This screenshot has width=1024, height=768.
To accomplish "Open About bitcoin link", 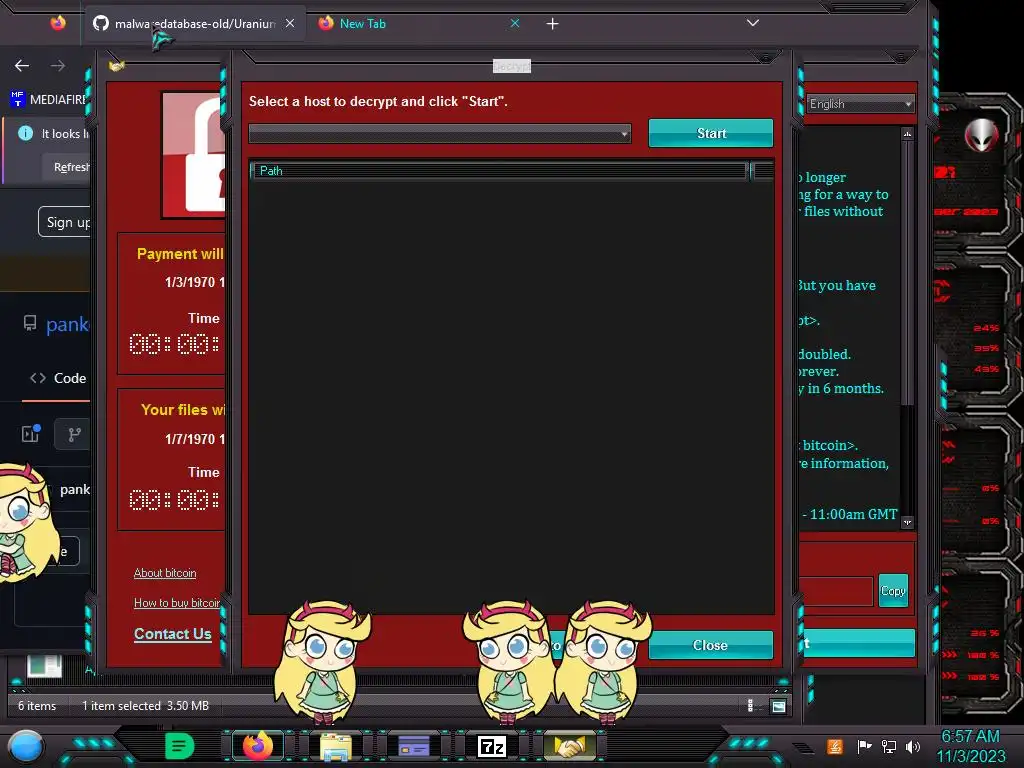I will (165, 573).
